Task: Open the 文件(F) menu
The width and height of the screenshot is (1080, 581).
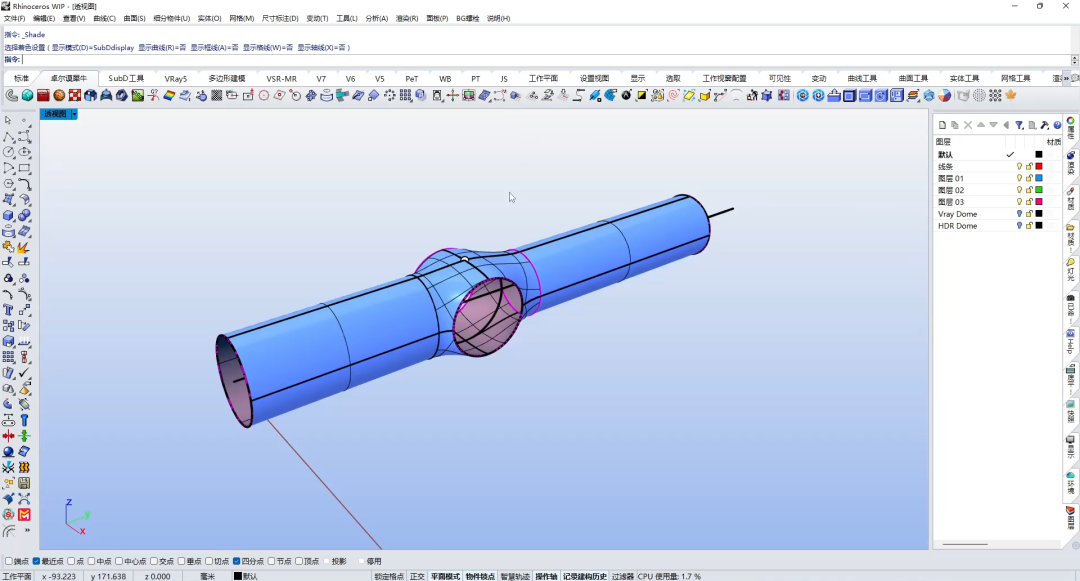Action: (x=14, y=19)
